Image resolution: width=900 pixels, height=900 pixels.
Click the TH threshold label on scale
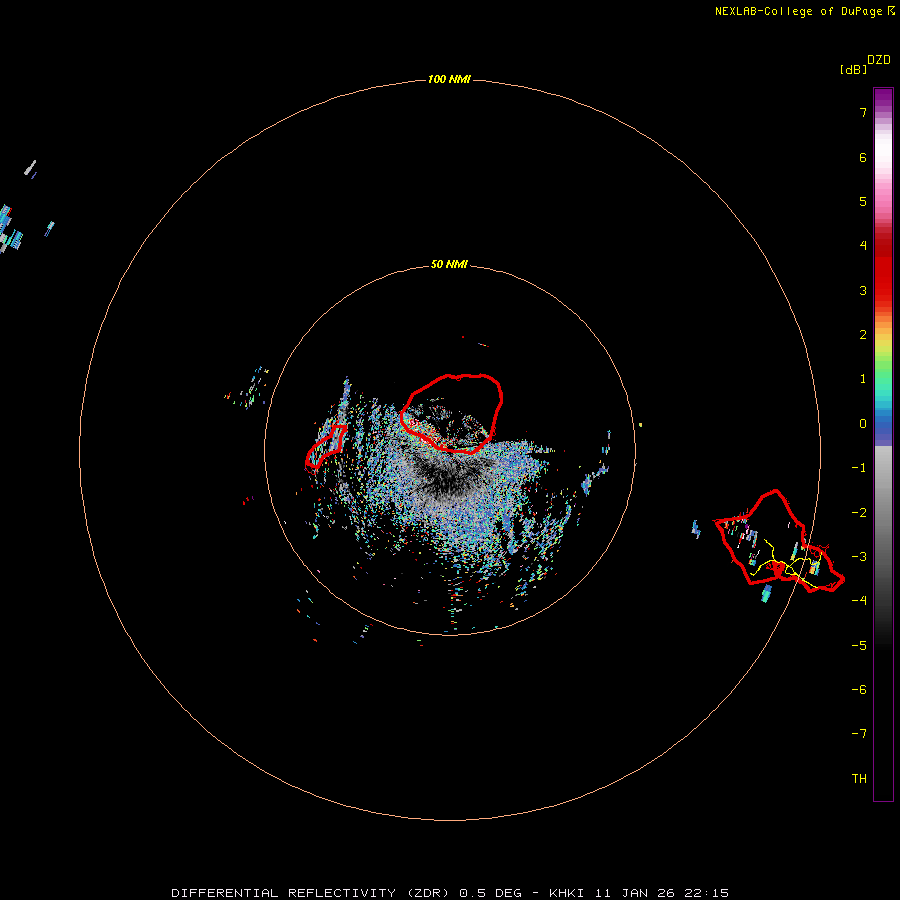point(859,779)
